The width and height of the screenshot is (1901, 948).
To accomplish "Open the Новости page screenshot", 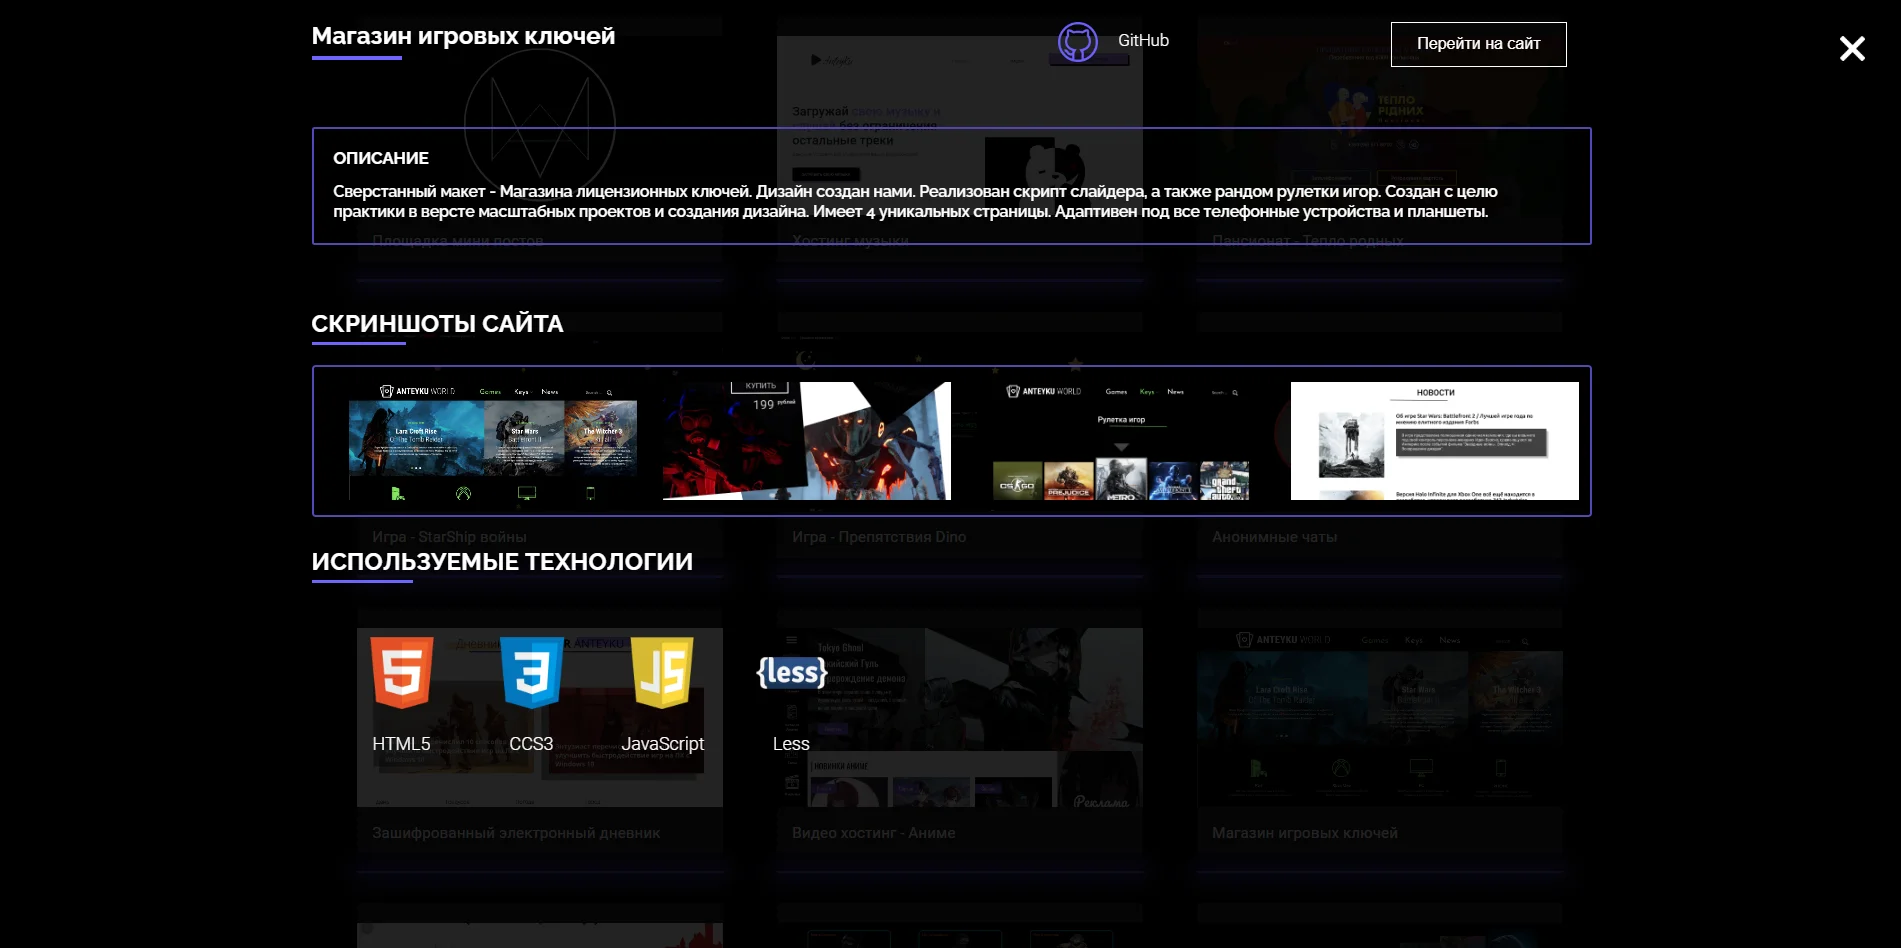I will pyautogui.click(x=1435, y=441).
